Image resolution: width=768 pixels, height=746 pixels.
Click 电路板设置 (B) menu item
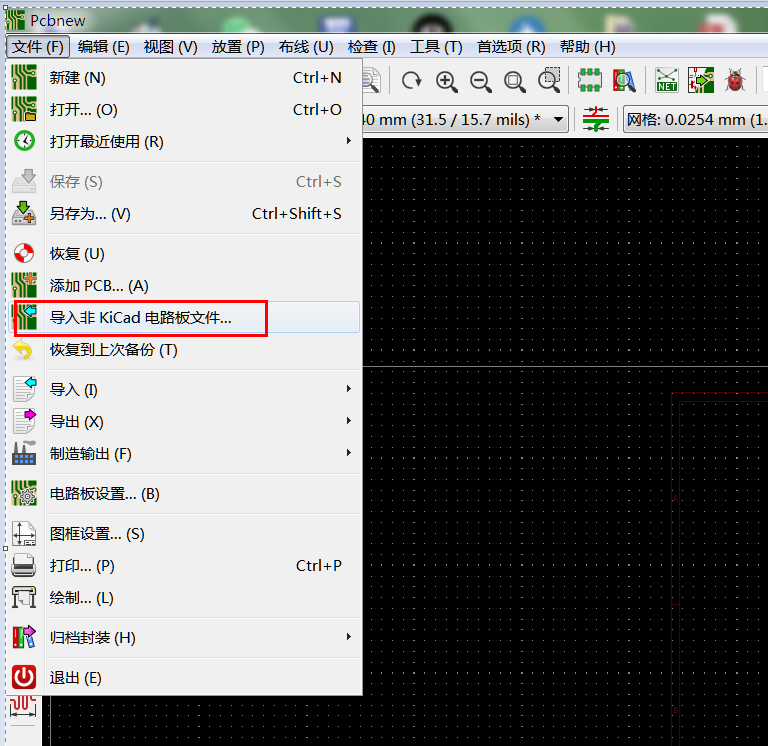click(x=104, y=493)
